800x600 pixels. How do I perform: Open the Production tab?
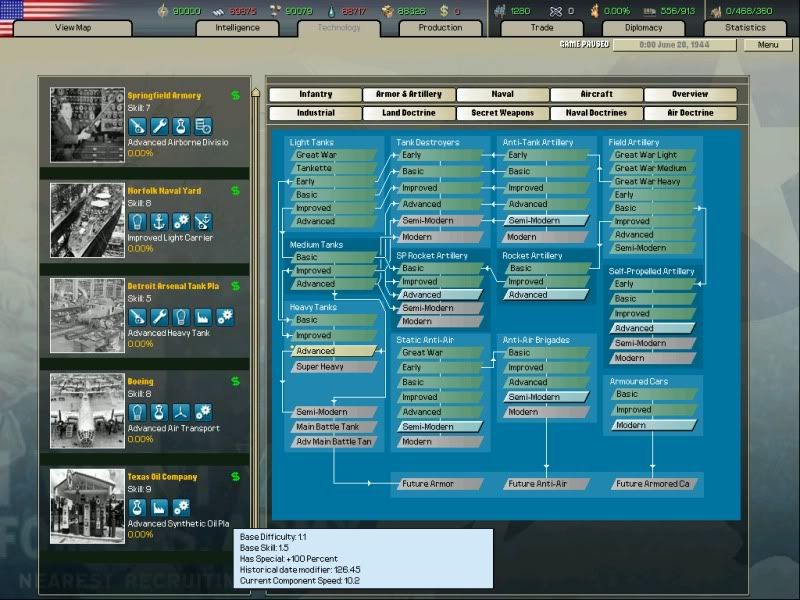pos(440,28)
